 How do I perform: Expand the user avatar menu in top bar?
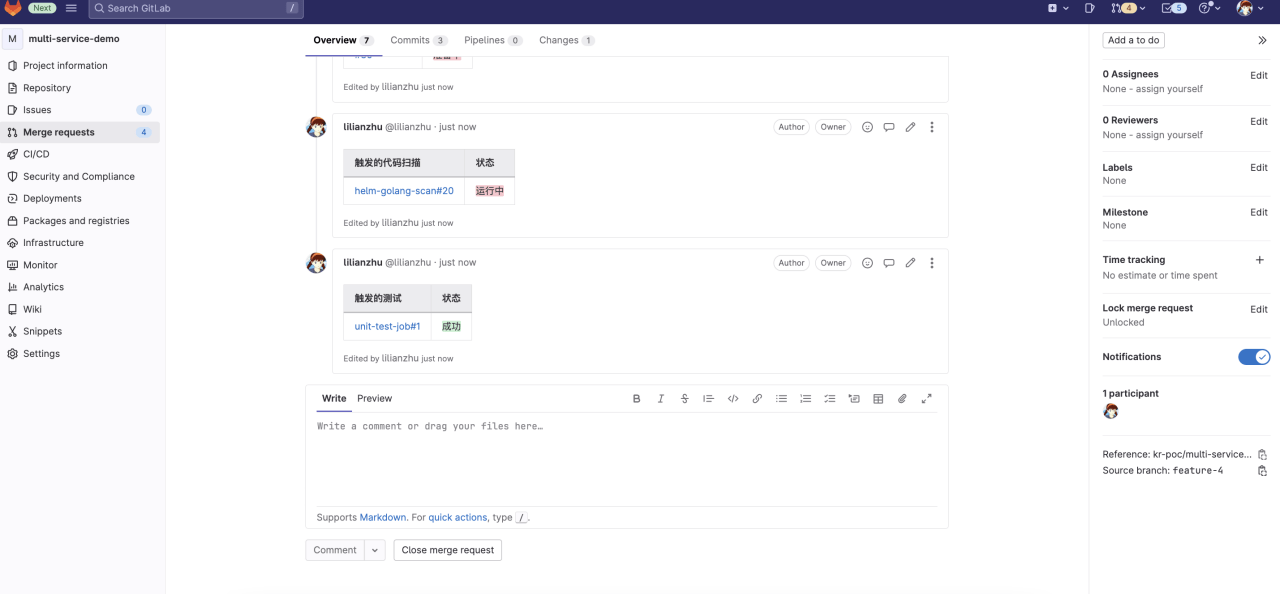1250,8
